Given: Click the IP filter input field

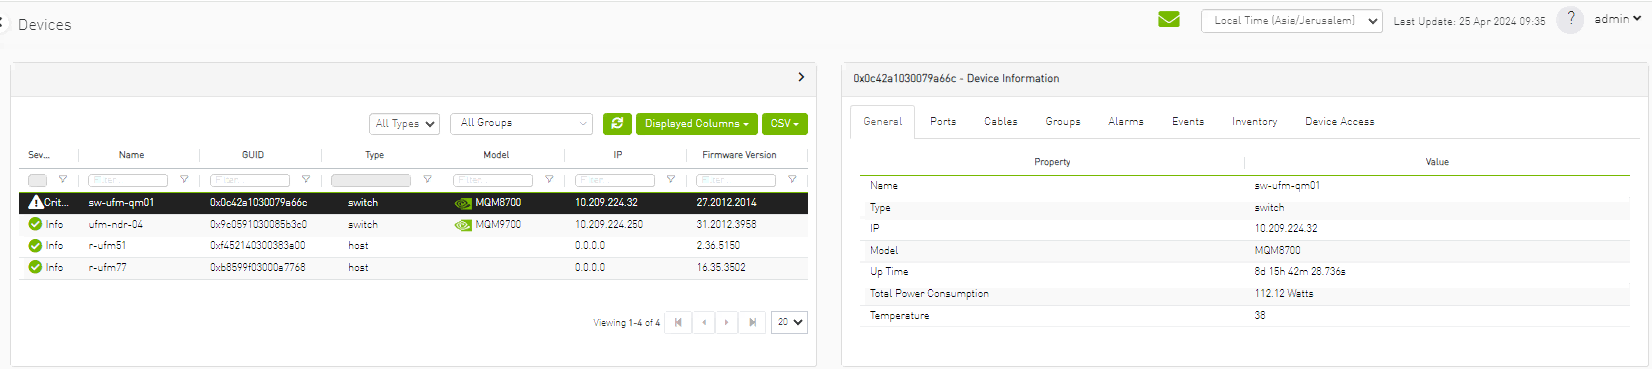Looking at the screenshot, I should coord(615,180).
